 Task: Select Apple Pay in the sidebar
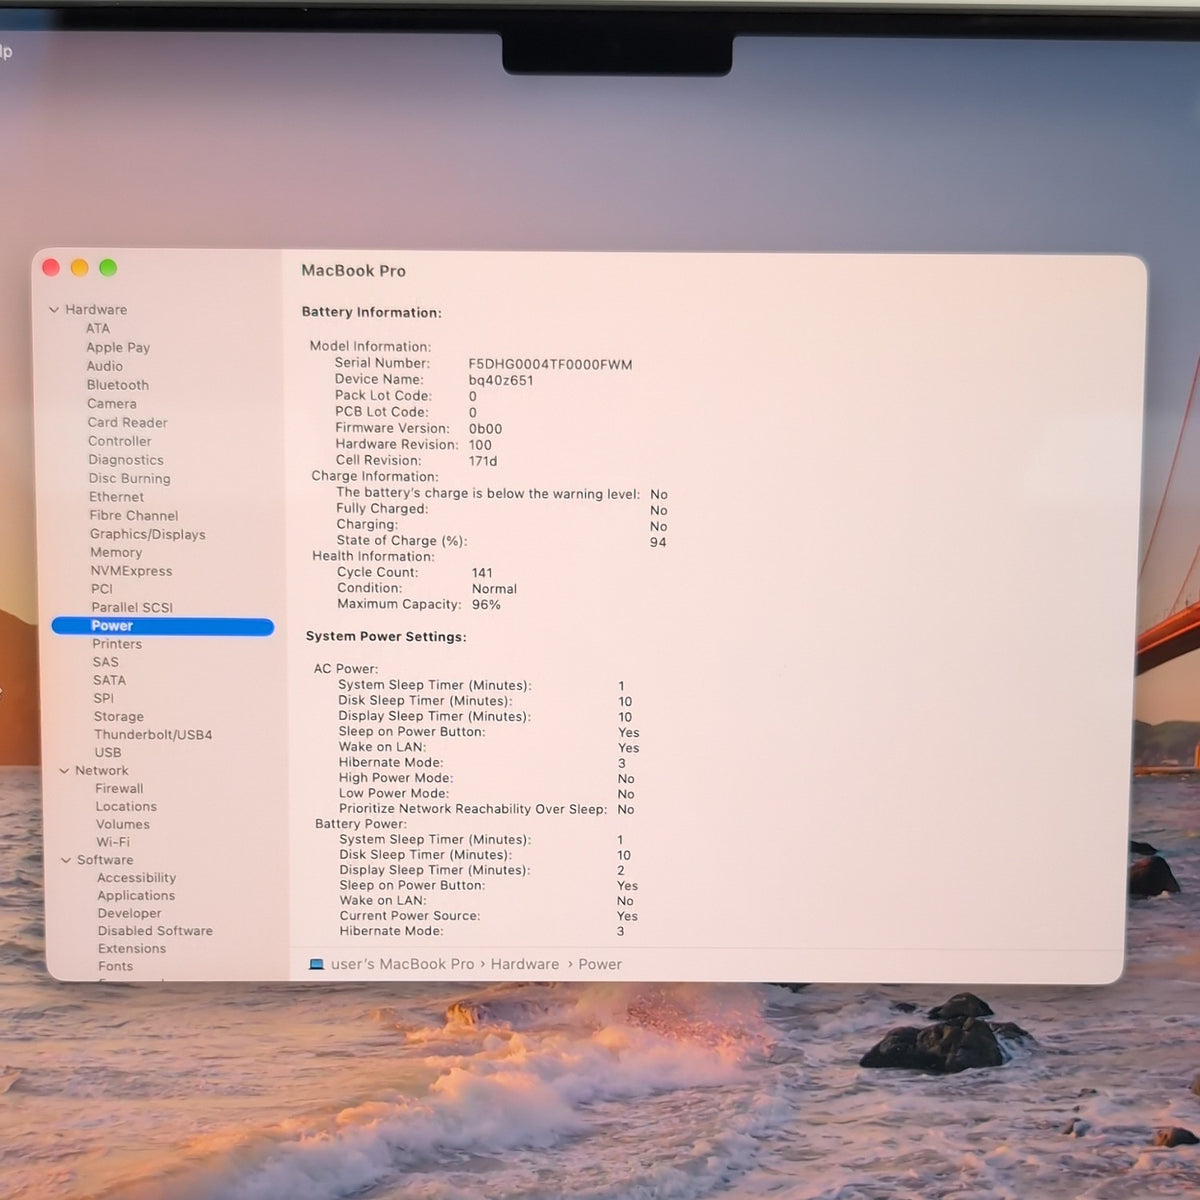click(x=118, y=348)
